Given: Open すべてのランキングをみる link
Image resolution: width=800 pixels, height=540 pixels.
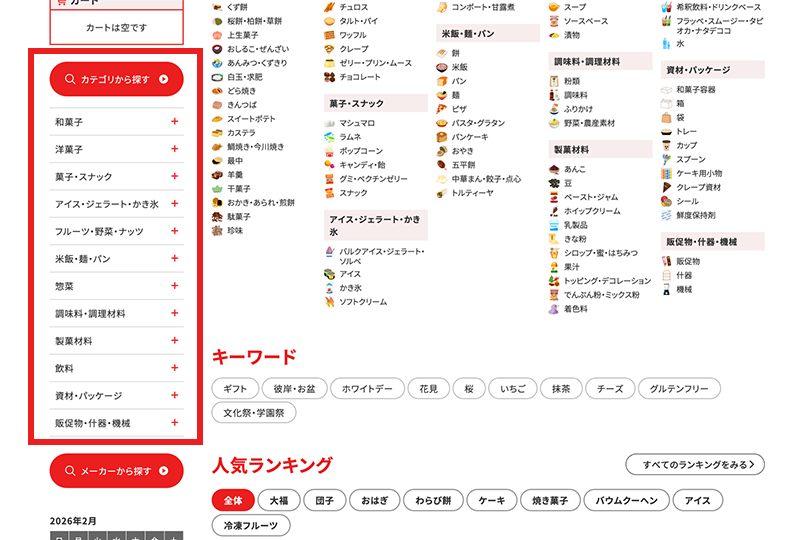Looking at the screenshot, I should point(695,464).
